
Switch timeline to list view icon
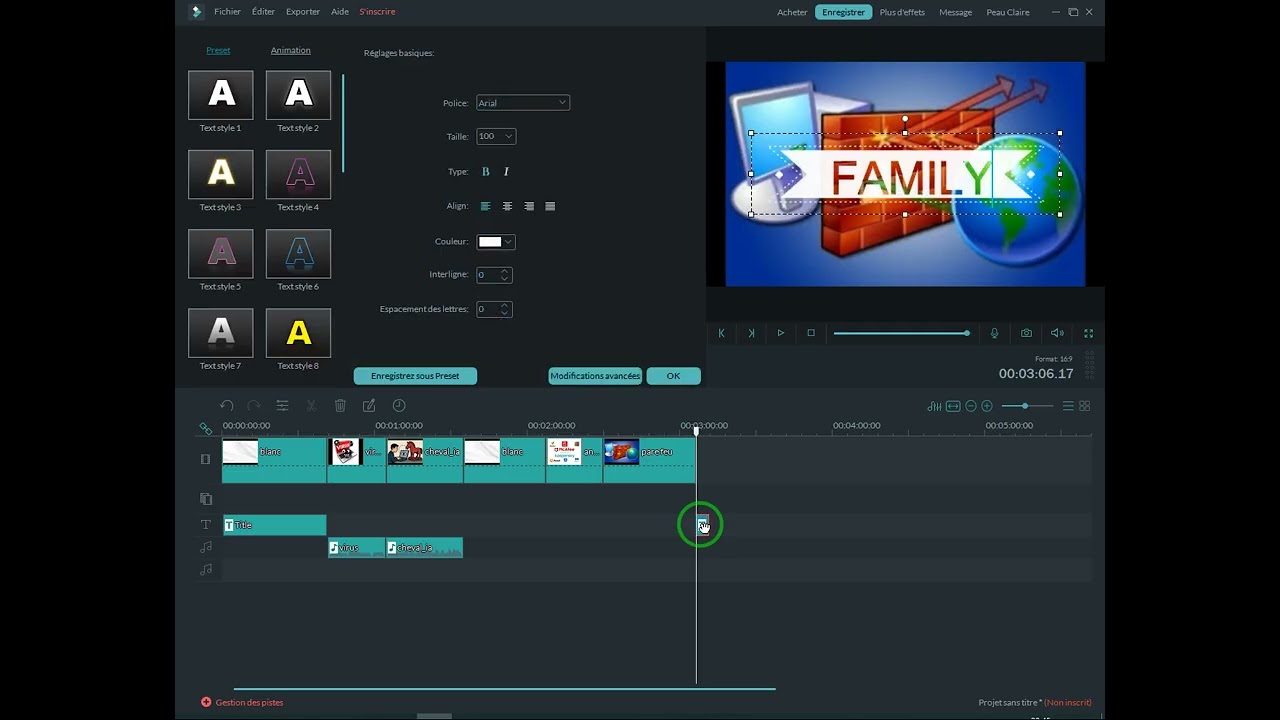(1068, 406)
